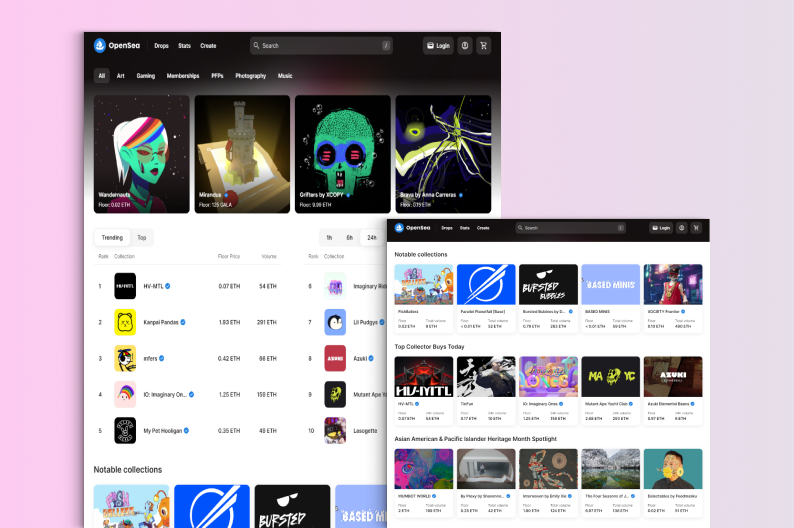This screenshot has height=528, width=794.
Task: Open the Drops menu in the smaller window
Action: (x=447, y=228)
